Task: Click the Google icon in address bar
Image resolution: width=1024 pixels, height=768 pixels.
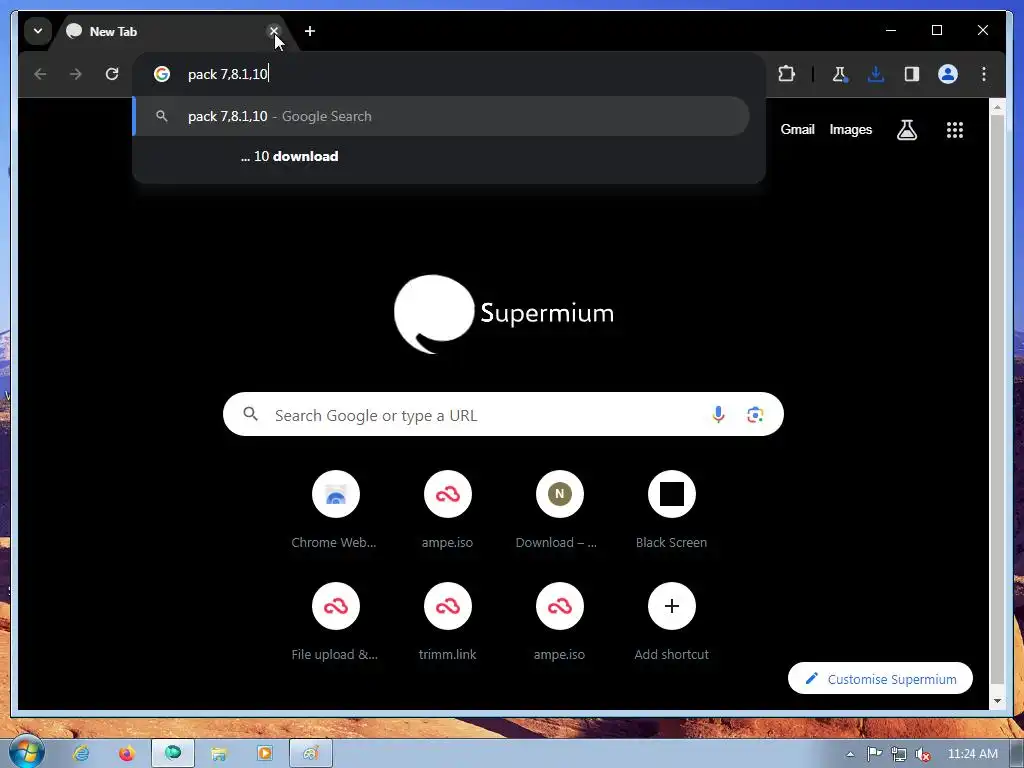Action: [162, 74]
